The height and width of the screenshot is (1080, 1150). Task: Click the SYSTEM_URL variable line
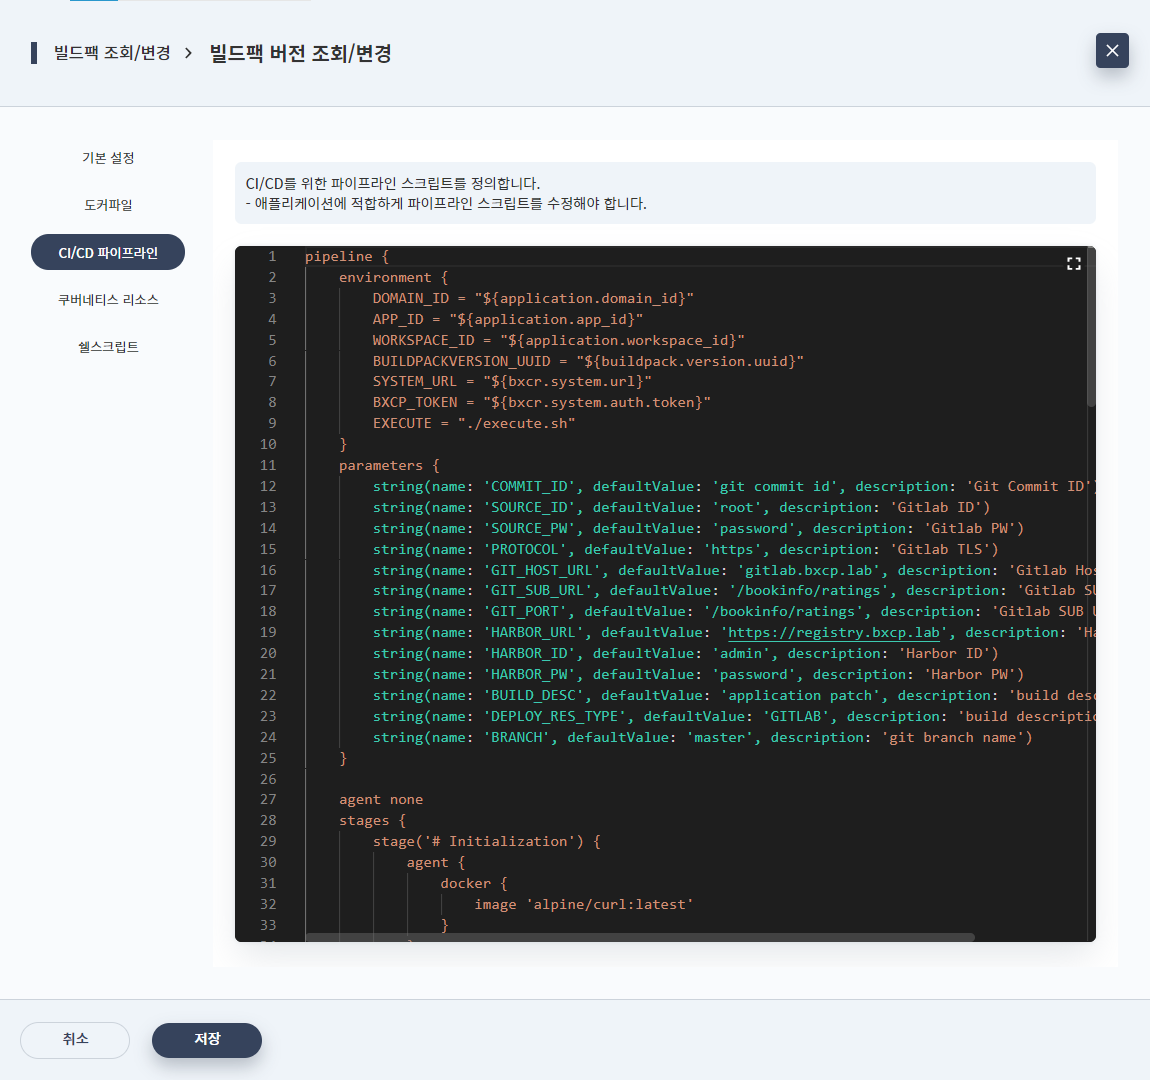click(512, 382)
